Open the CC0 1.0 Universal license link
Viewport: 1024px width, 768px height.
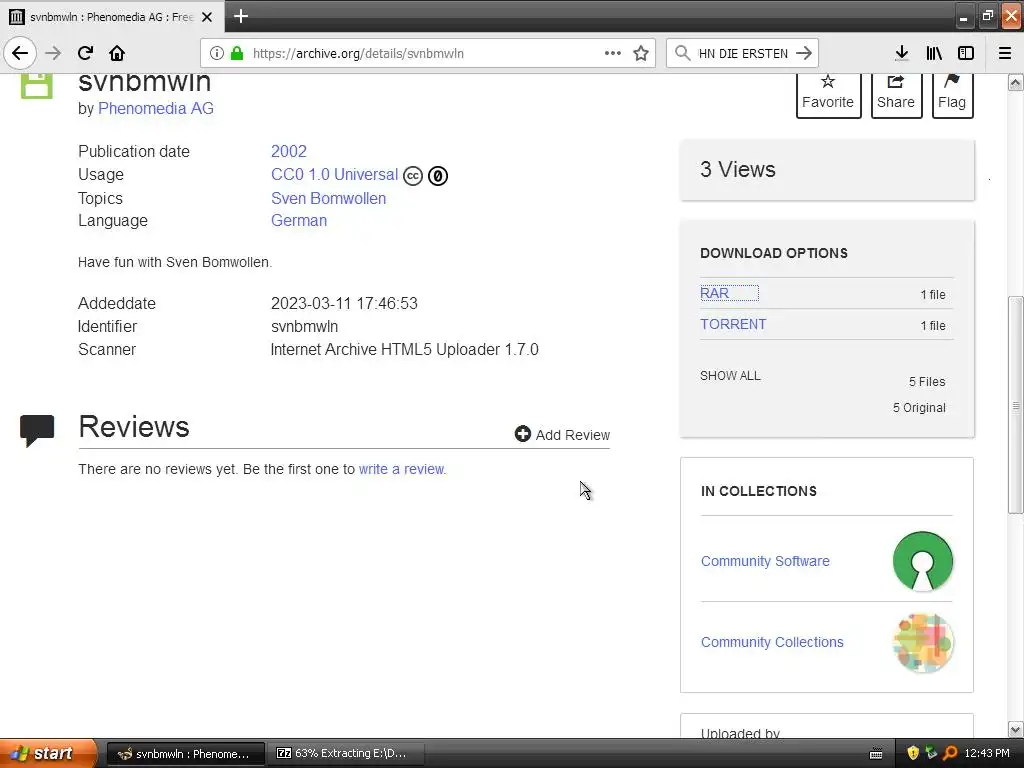[x=334, y=174]
